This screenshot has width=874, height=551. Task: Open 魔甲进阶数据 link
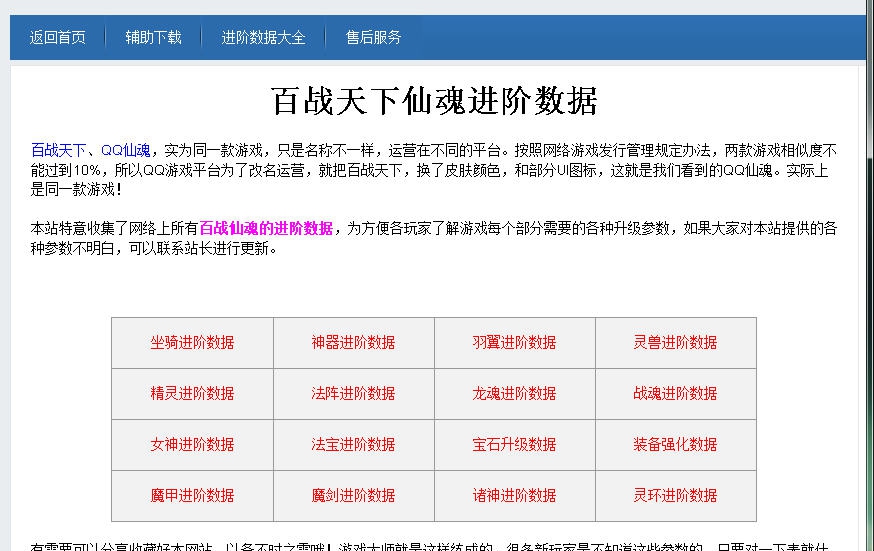click(x=192, y=496)
